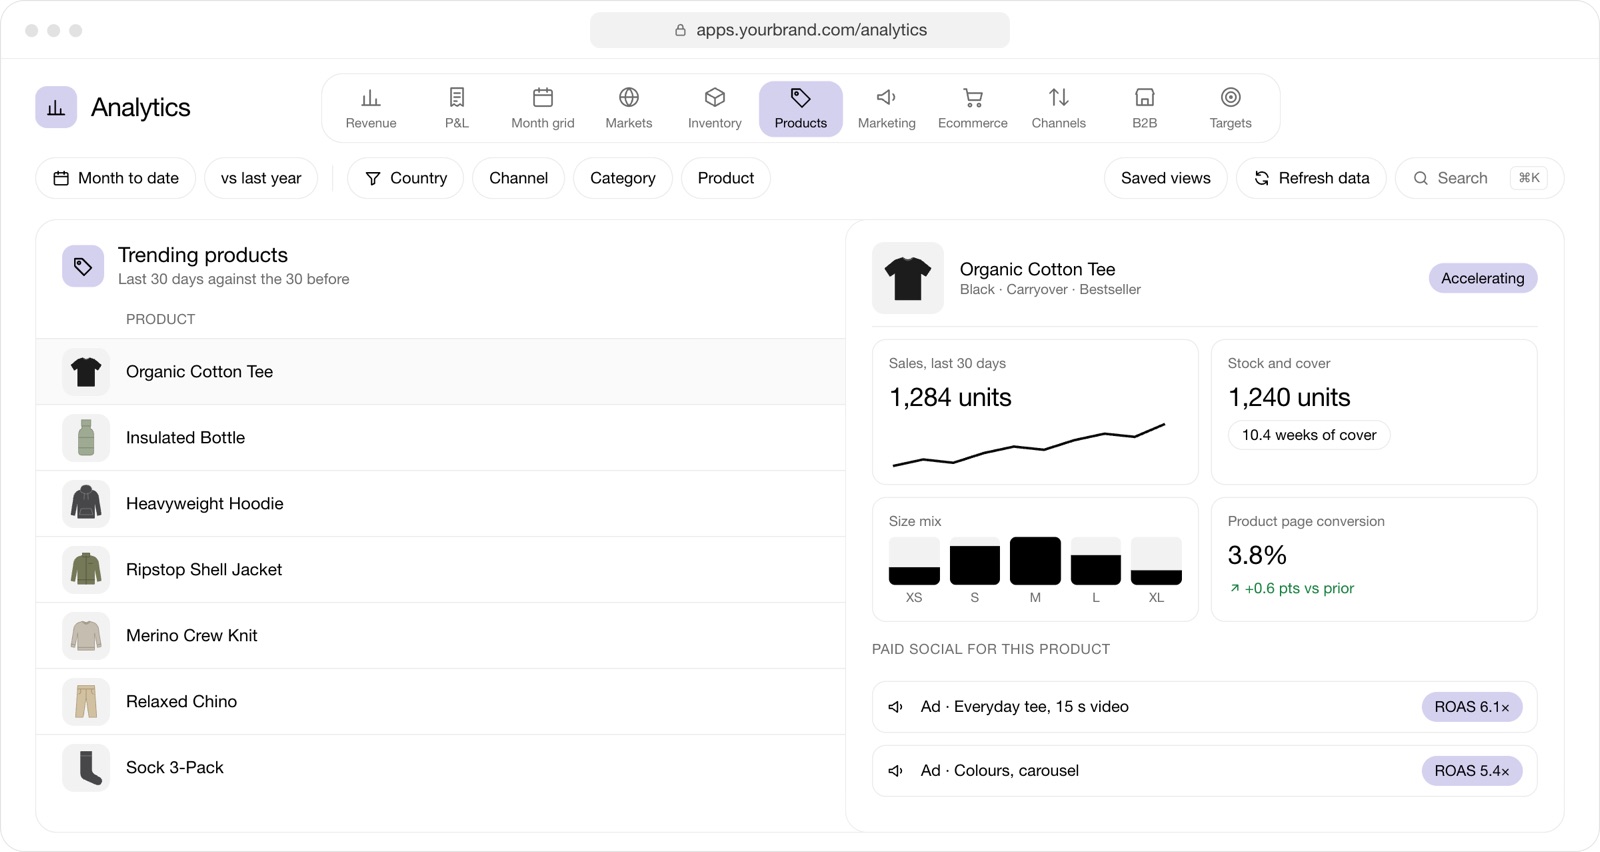Select the Sock 3-Pack row
Viewport: 1600px width, 852px height.
[441, 768]
